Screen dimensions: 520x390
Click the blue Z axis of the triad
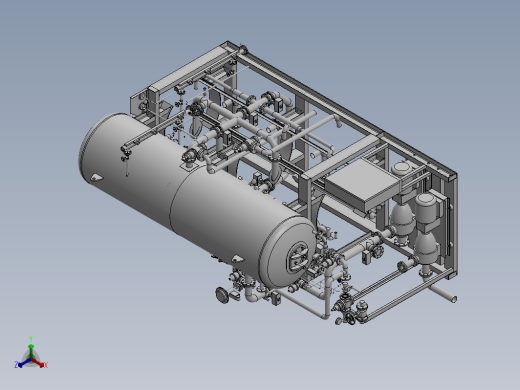click(x=24, y=362)
